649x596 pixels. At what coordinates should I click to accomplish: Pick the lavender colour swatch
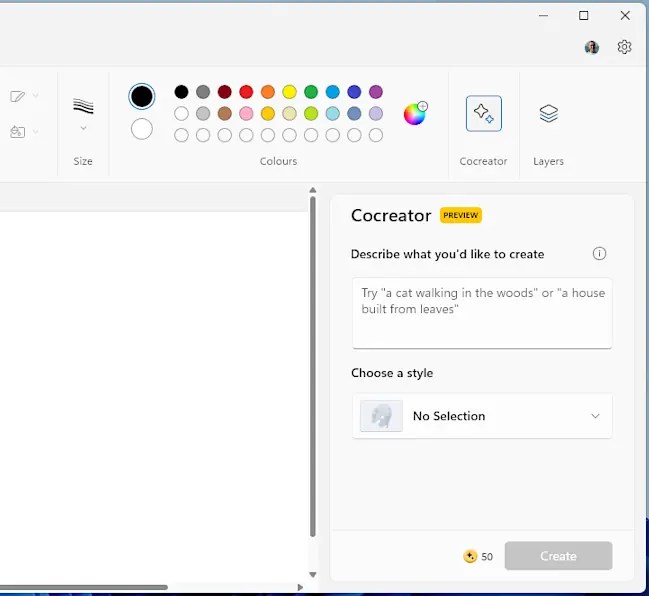pos(376,113)
